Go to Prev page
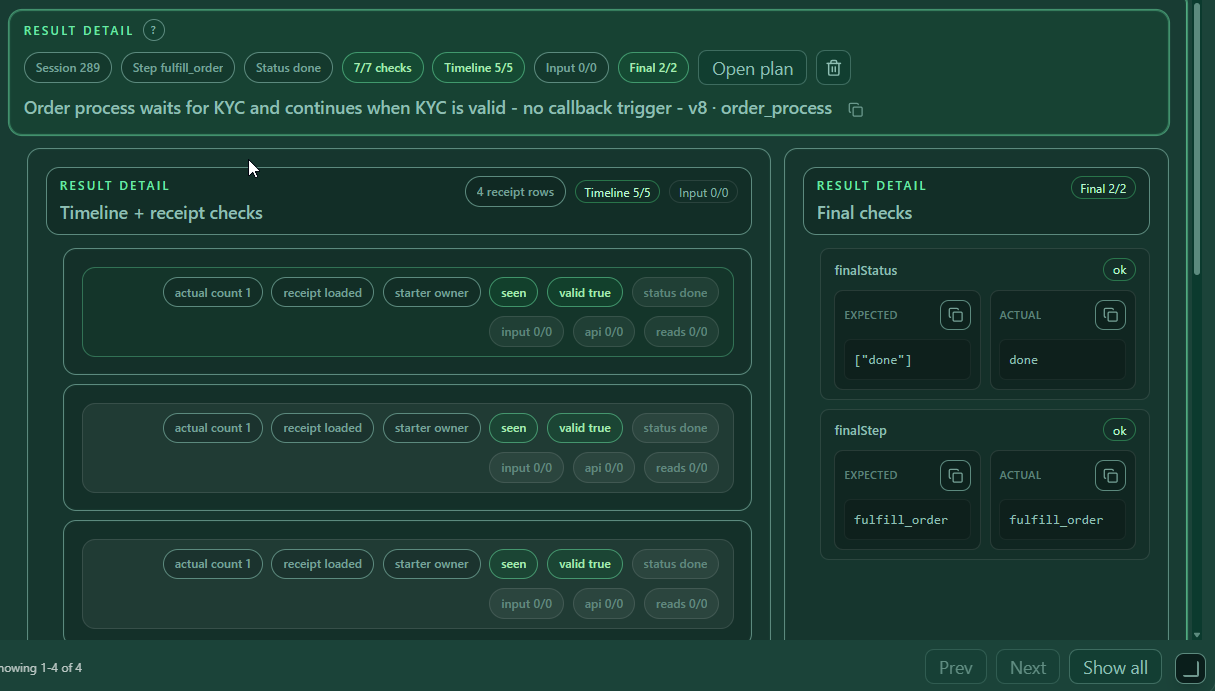 [x=956, y=667]
